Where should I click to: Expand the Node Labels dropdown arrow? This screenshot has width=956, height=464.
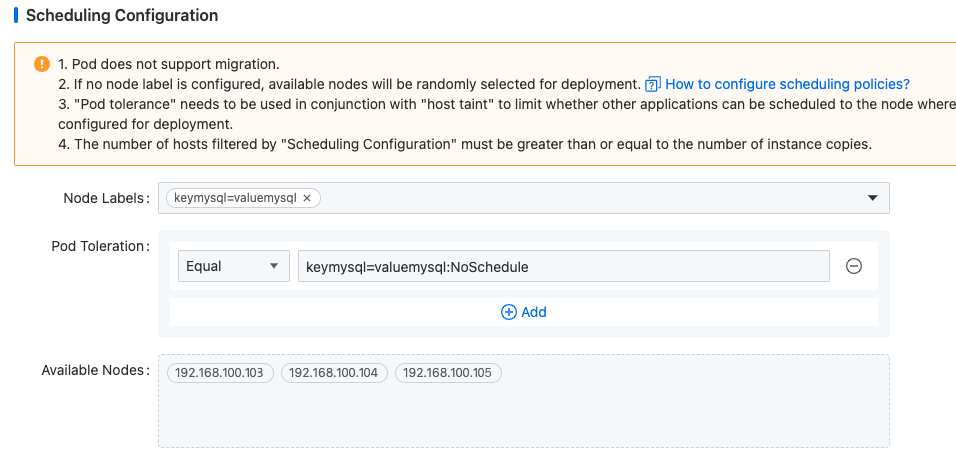(872, 198)
